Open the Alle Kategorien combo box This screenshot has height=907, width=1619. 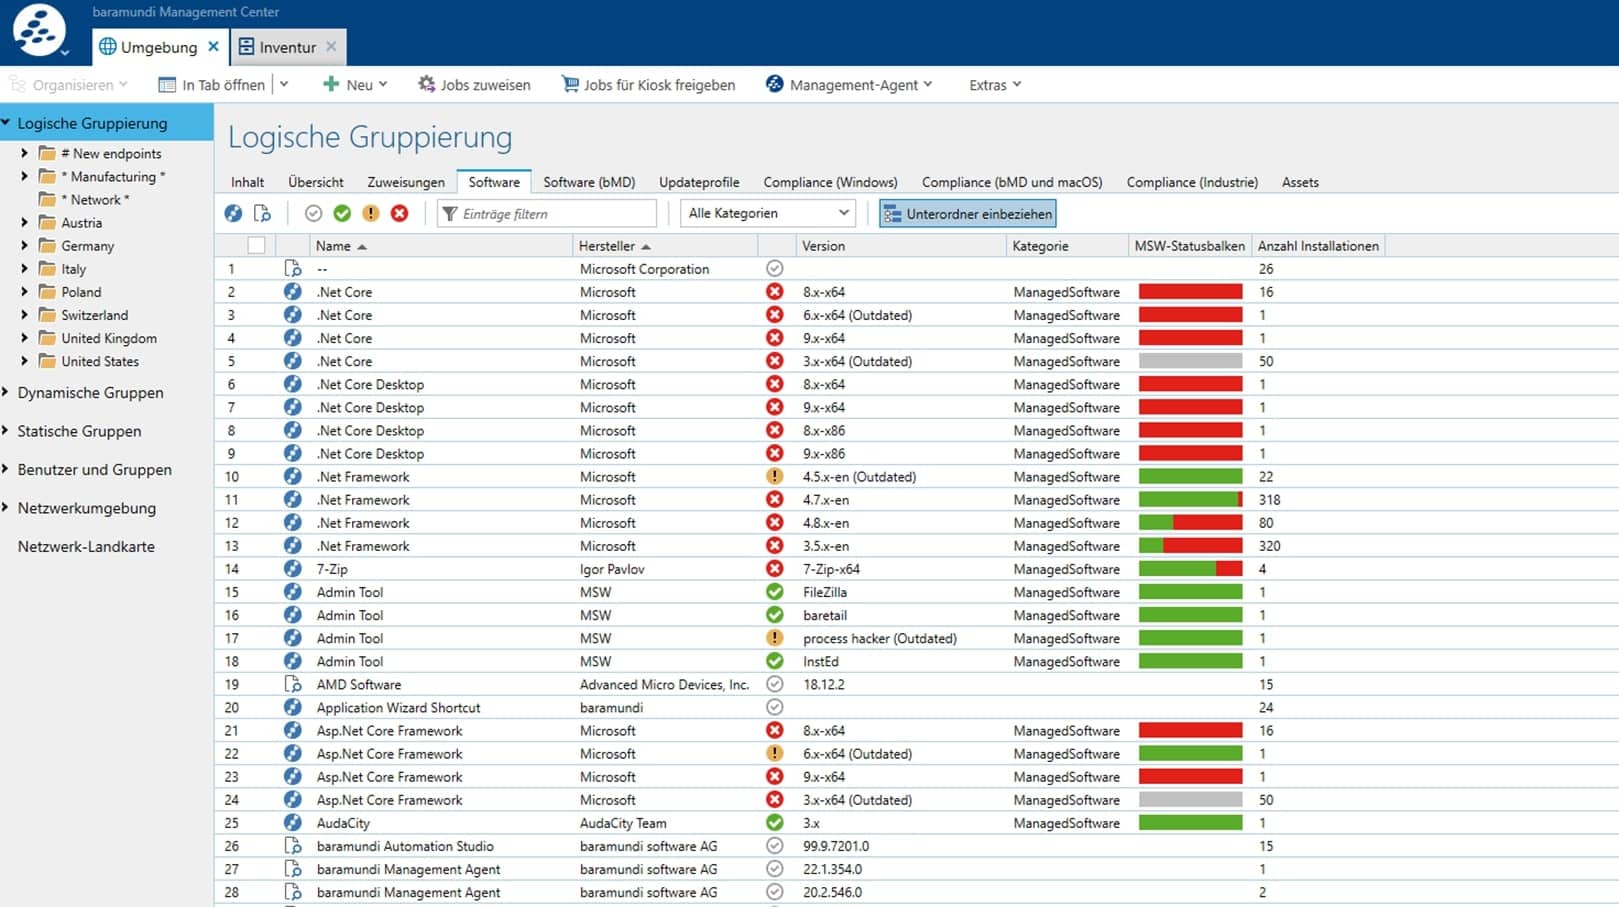point(768,213)
